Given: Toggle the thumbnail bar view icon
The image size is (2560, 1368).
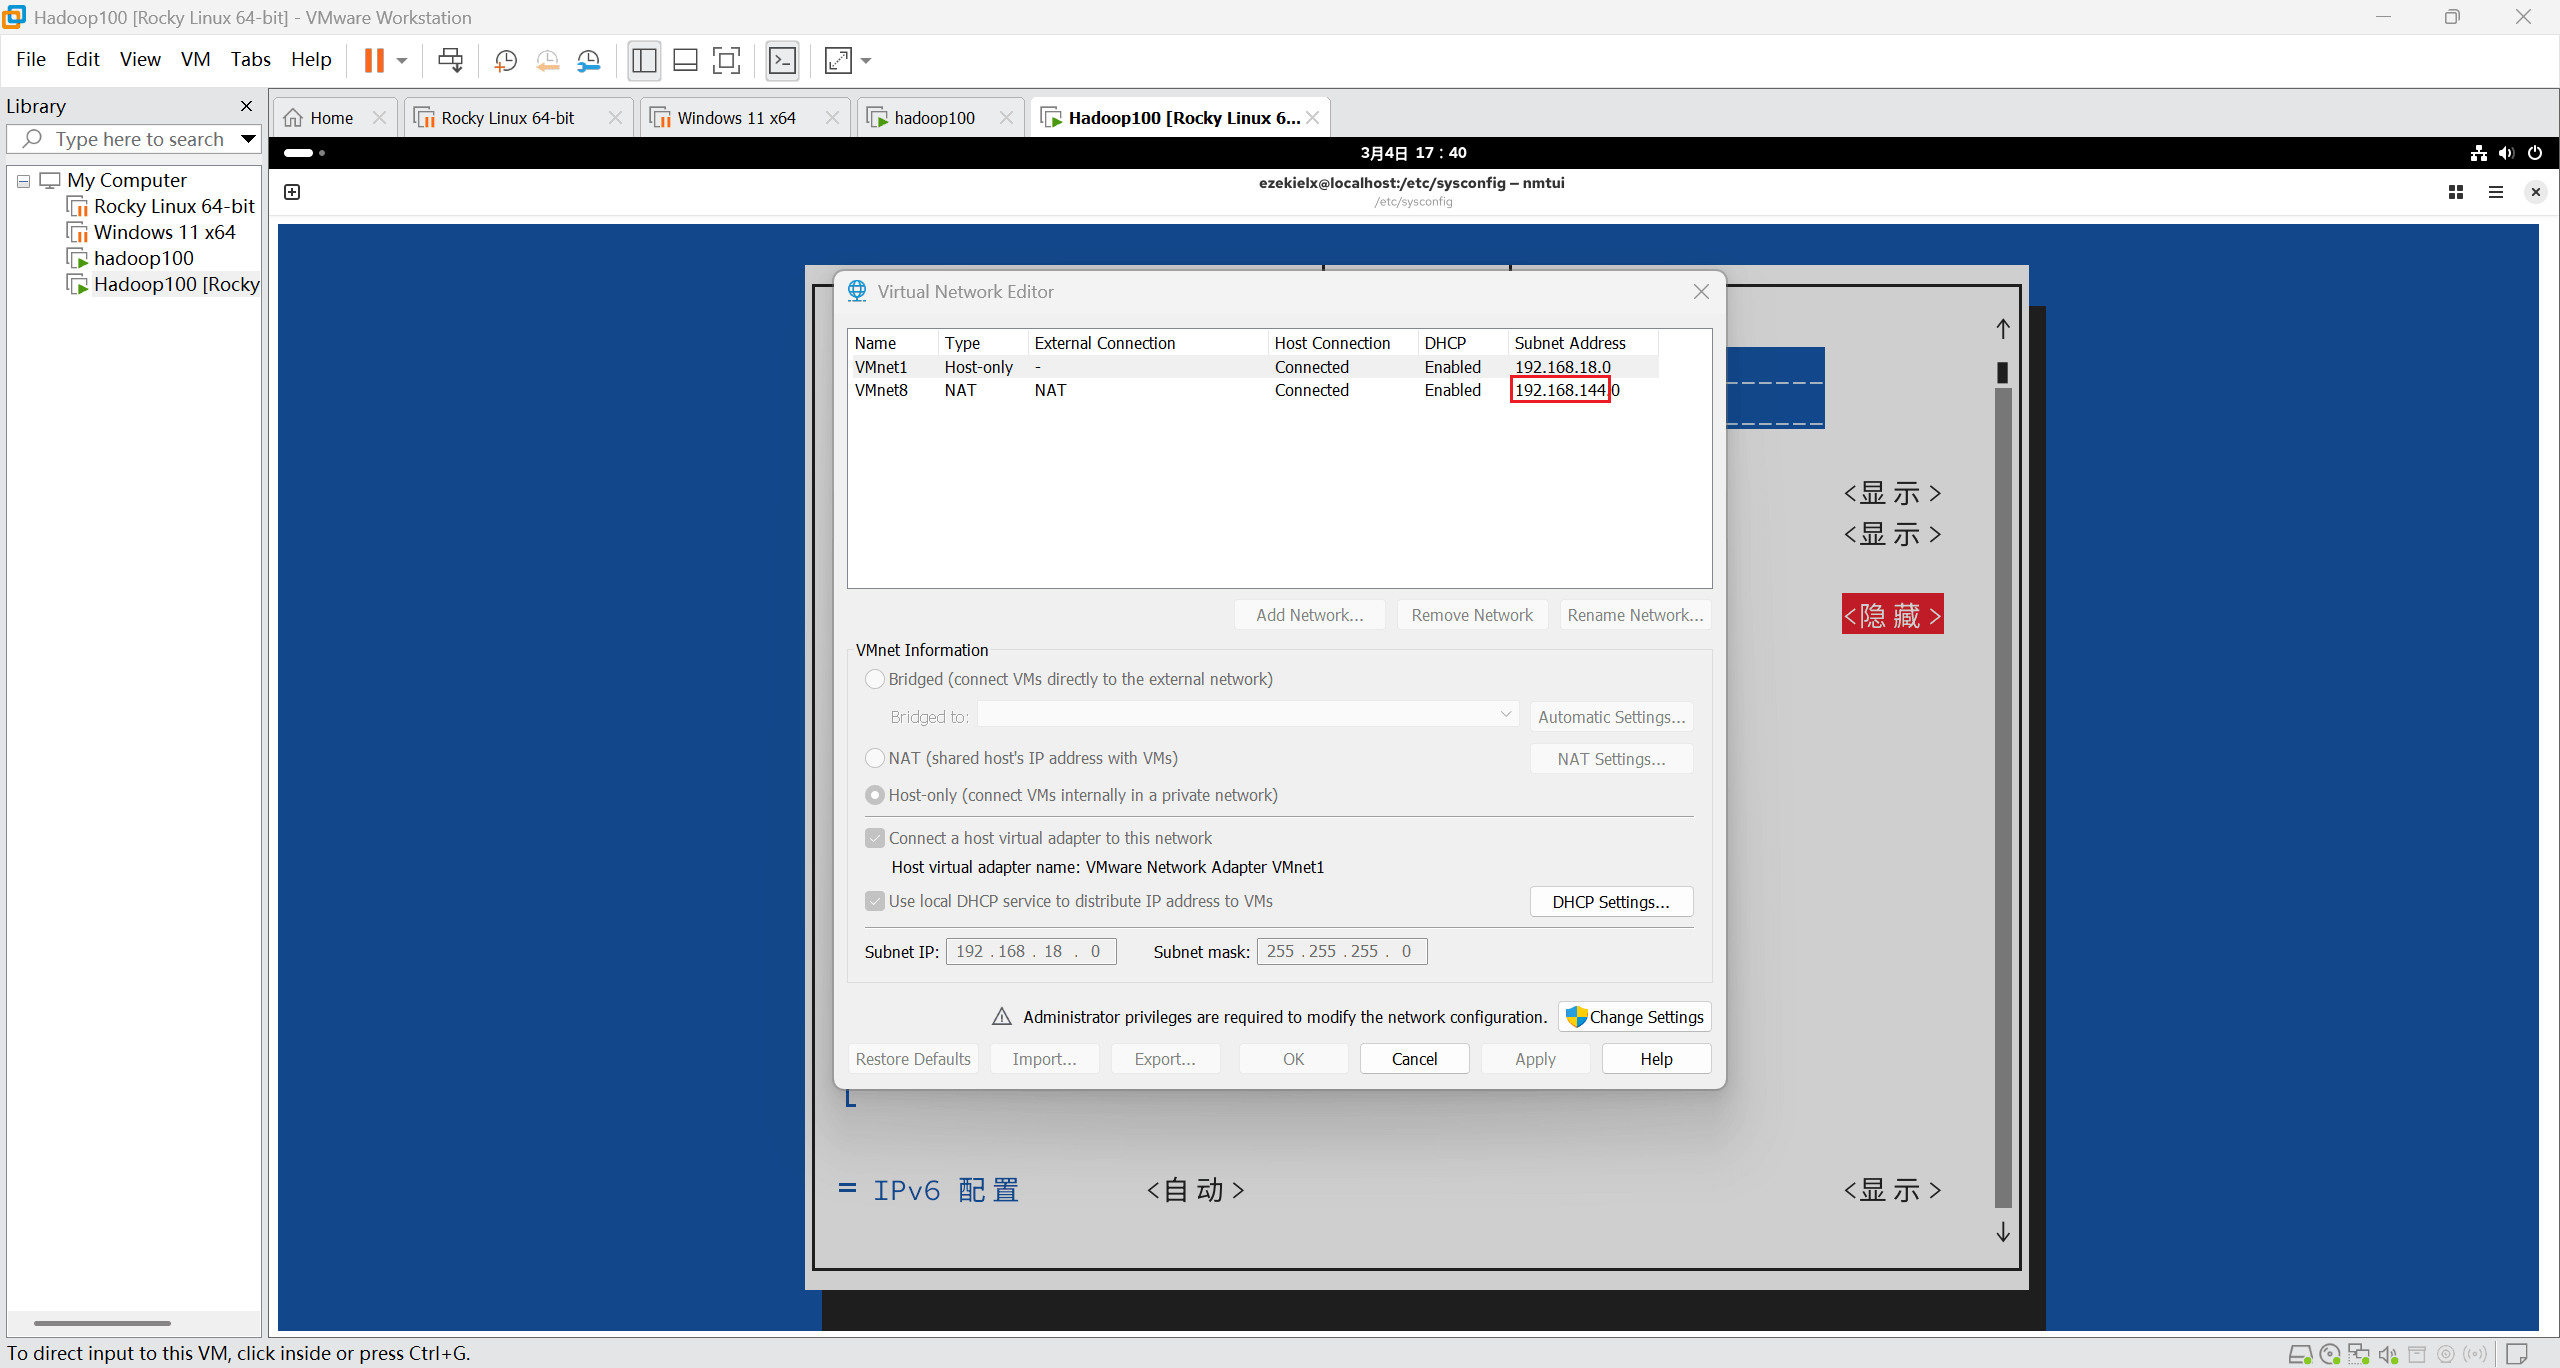Looking at the screenshot, I should click(685, 61).
